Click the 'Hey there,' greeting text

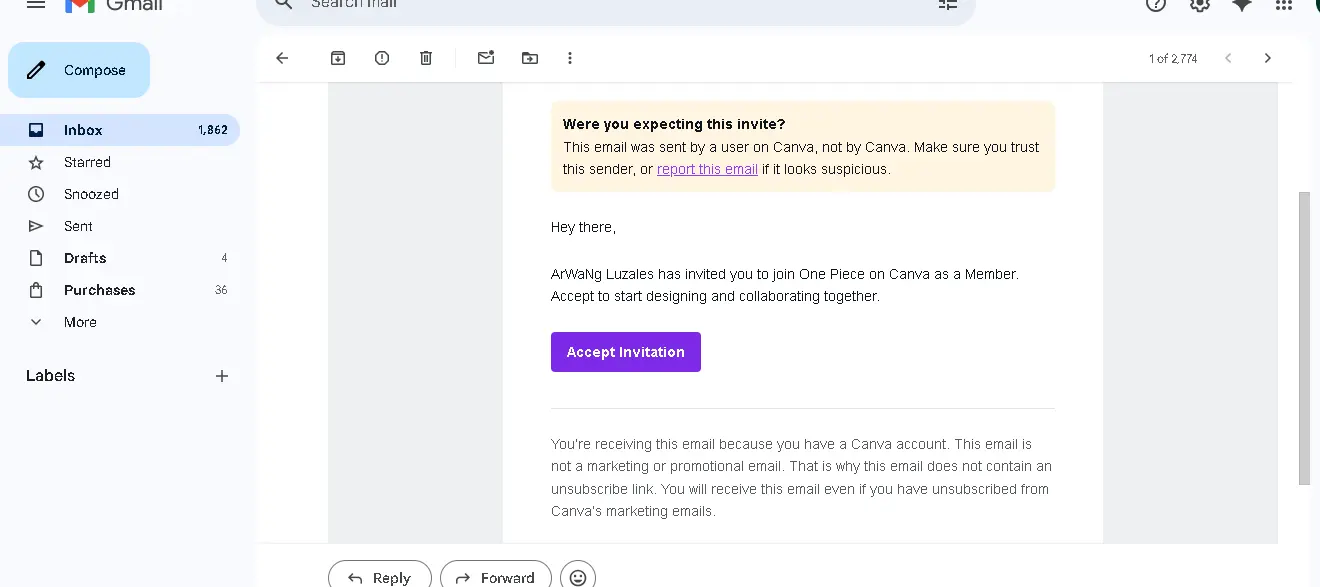click(x=583, y=227)
